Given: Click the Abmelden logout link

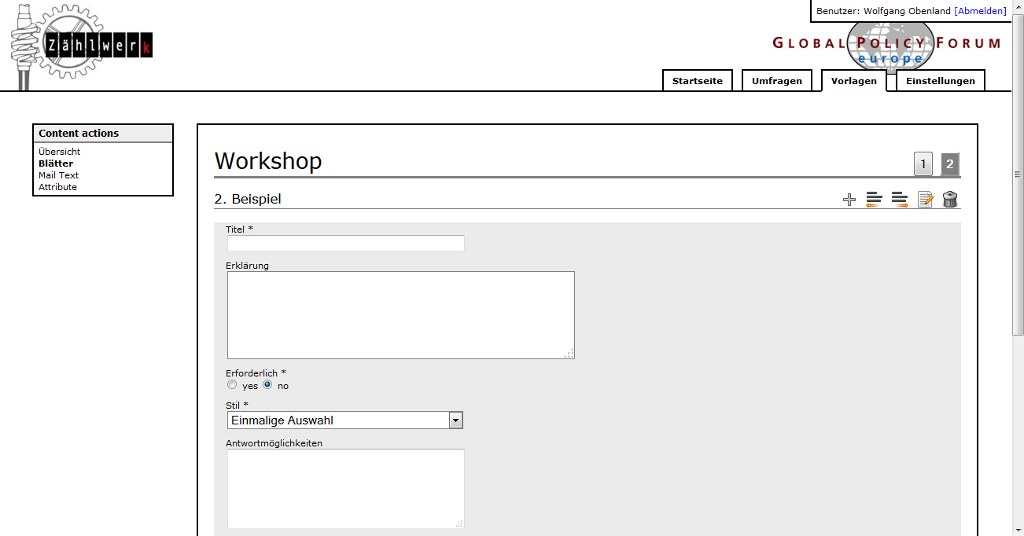Looking at the screenshot, I should (980, 11).
